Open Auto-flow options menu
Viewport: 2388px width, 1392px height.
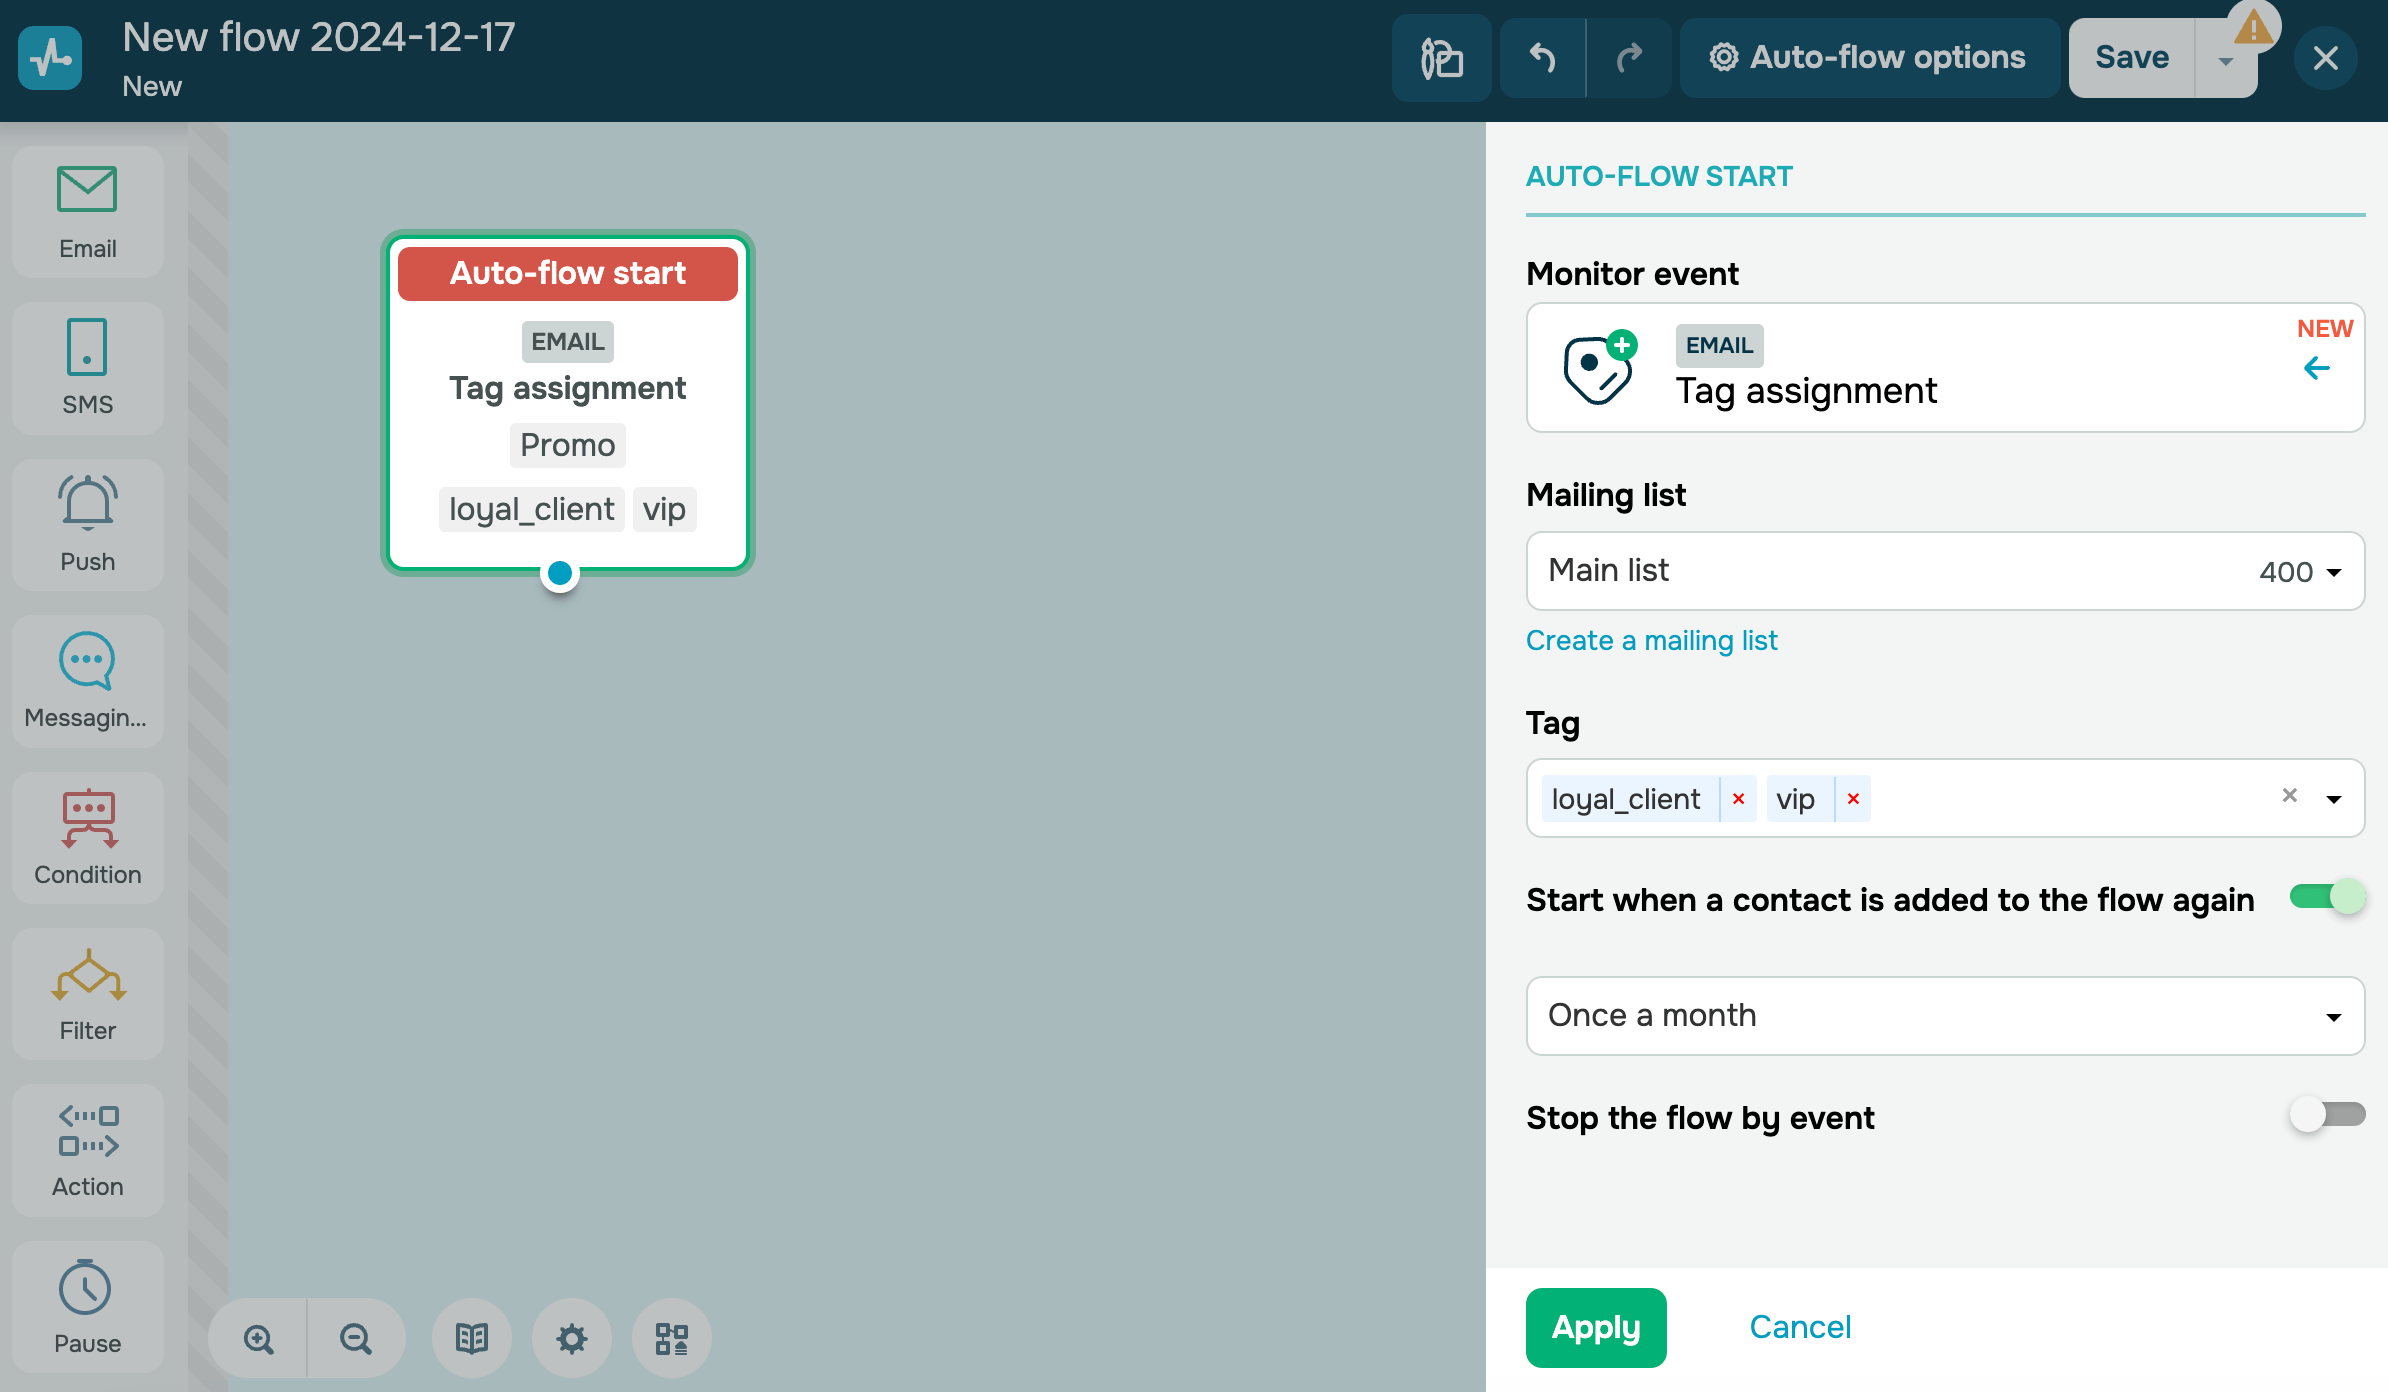pos(1868,58)
